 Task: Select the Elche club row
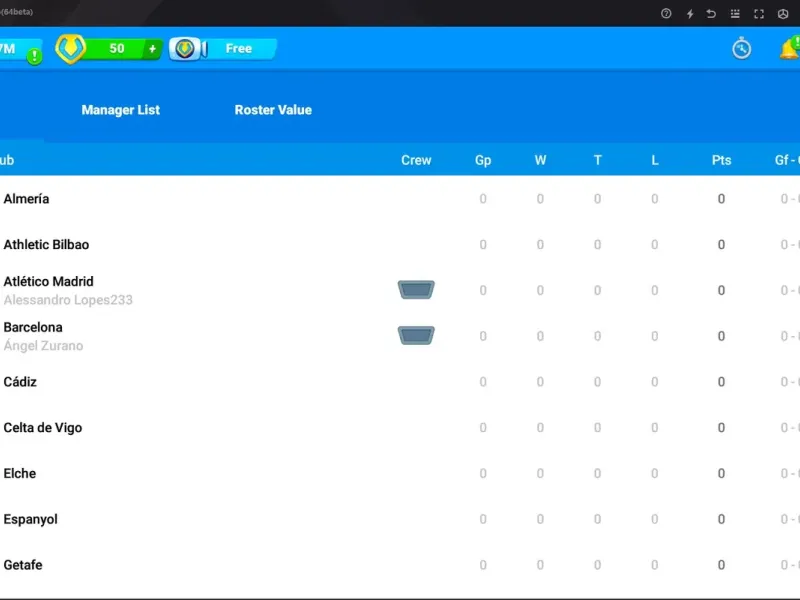(400, 473)
